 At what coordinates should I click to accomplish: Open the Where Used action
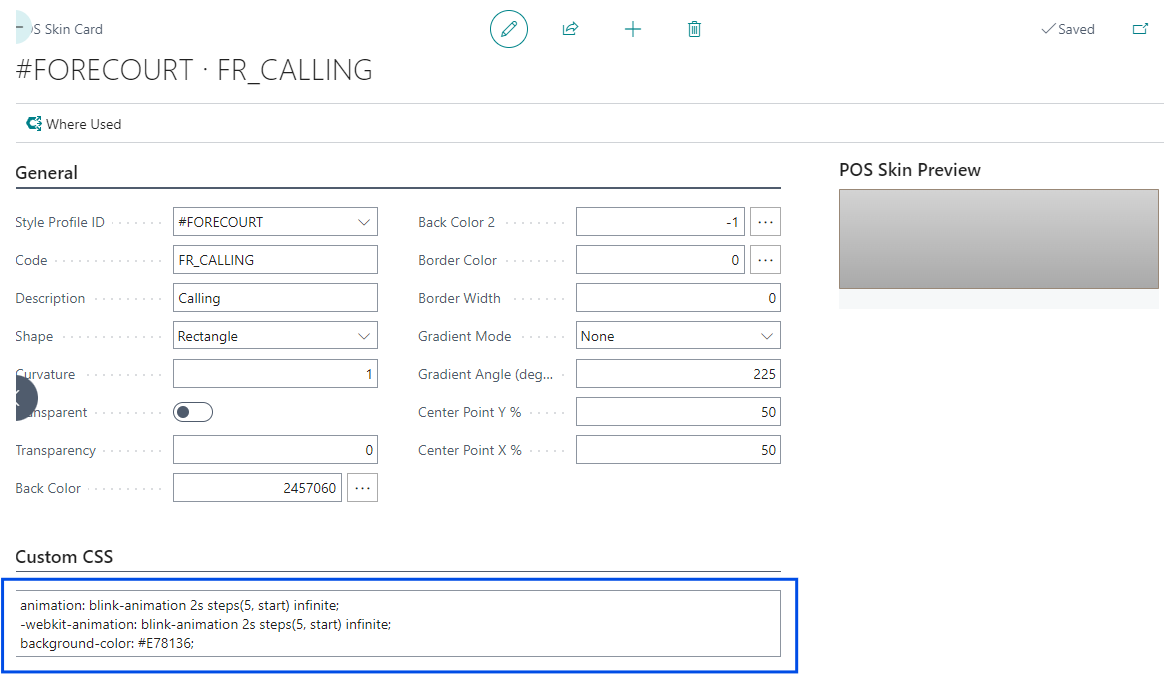click(x=73, y=124)
